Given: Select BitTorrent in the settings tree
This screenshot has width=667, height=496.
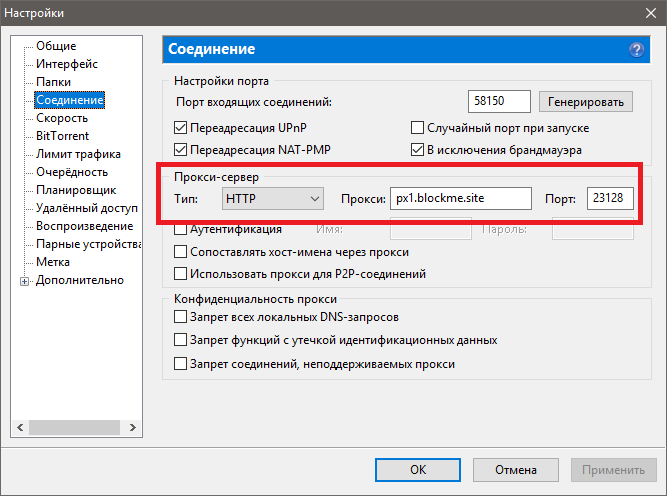Looking at the screenshot, I should (x=63, y=136).
